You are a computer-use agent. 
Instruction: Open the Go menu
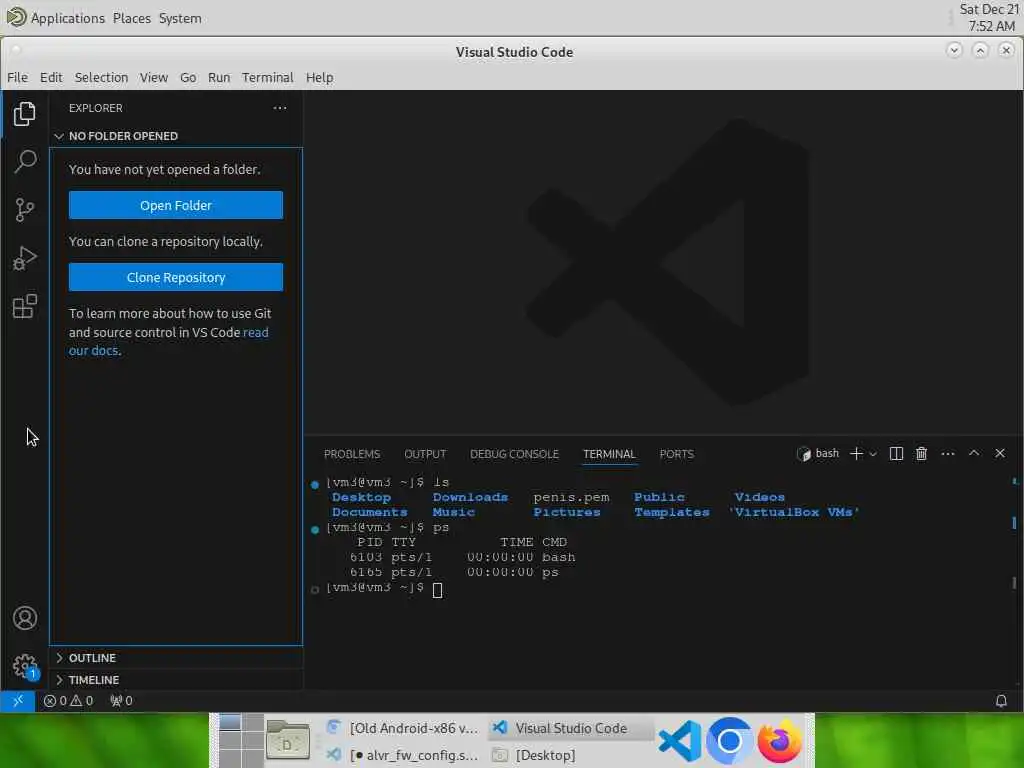click(188, 77)
